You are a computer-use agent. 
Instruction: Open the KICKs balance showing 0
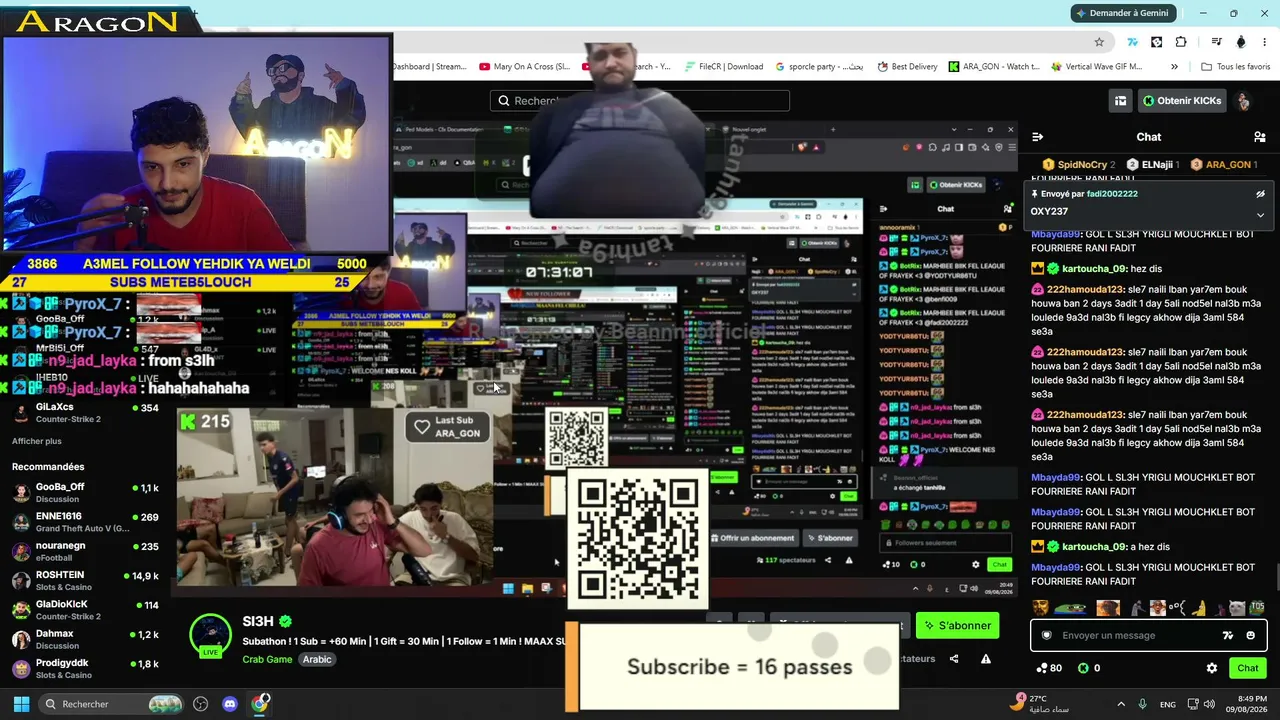coord(1088,668)
